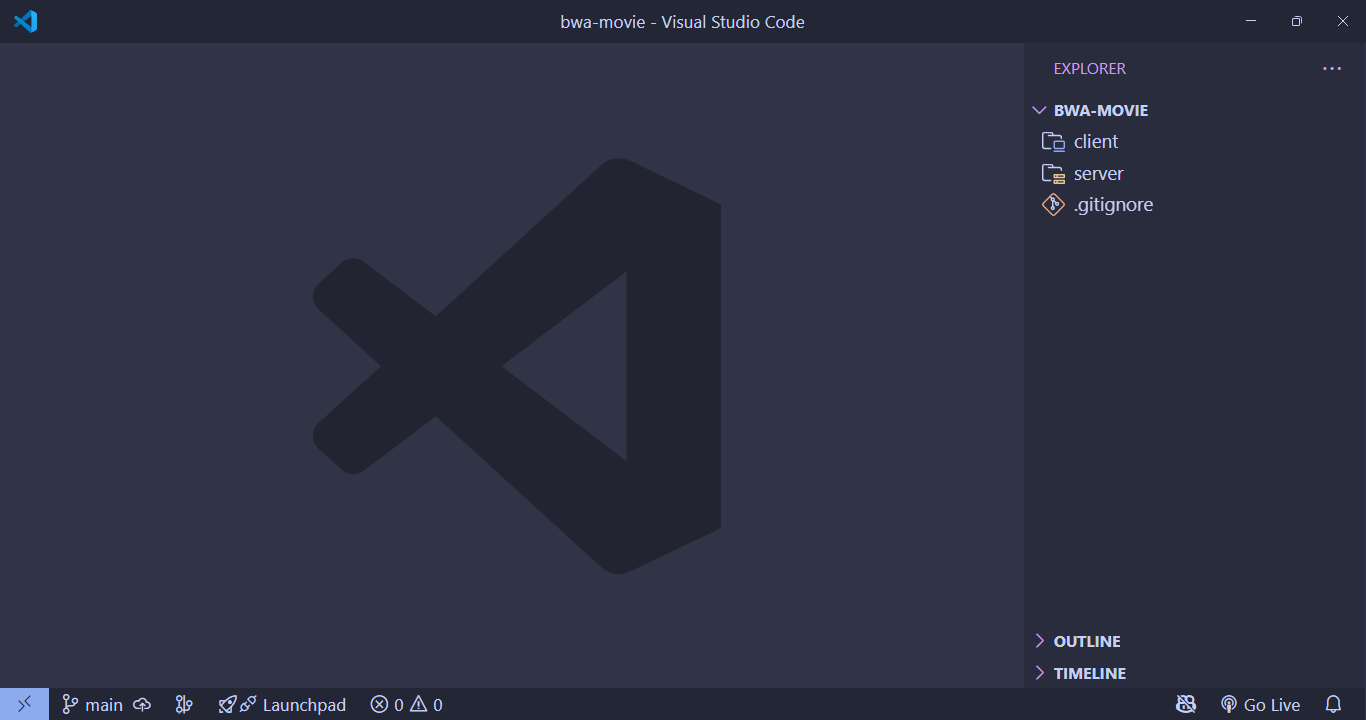Image resolution: width=1366 pixels, height=720 pixels.
Task: Click the VS Code logo in title bar
Action: coord(25,21)
